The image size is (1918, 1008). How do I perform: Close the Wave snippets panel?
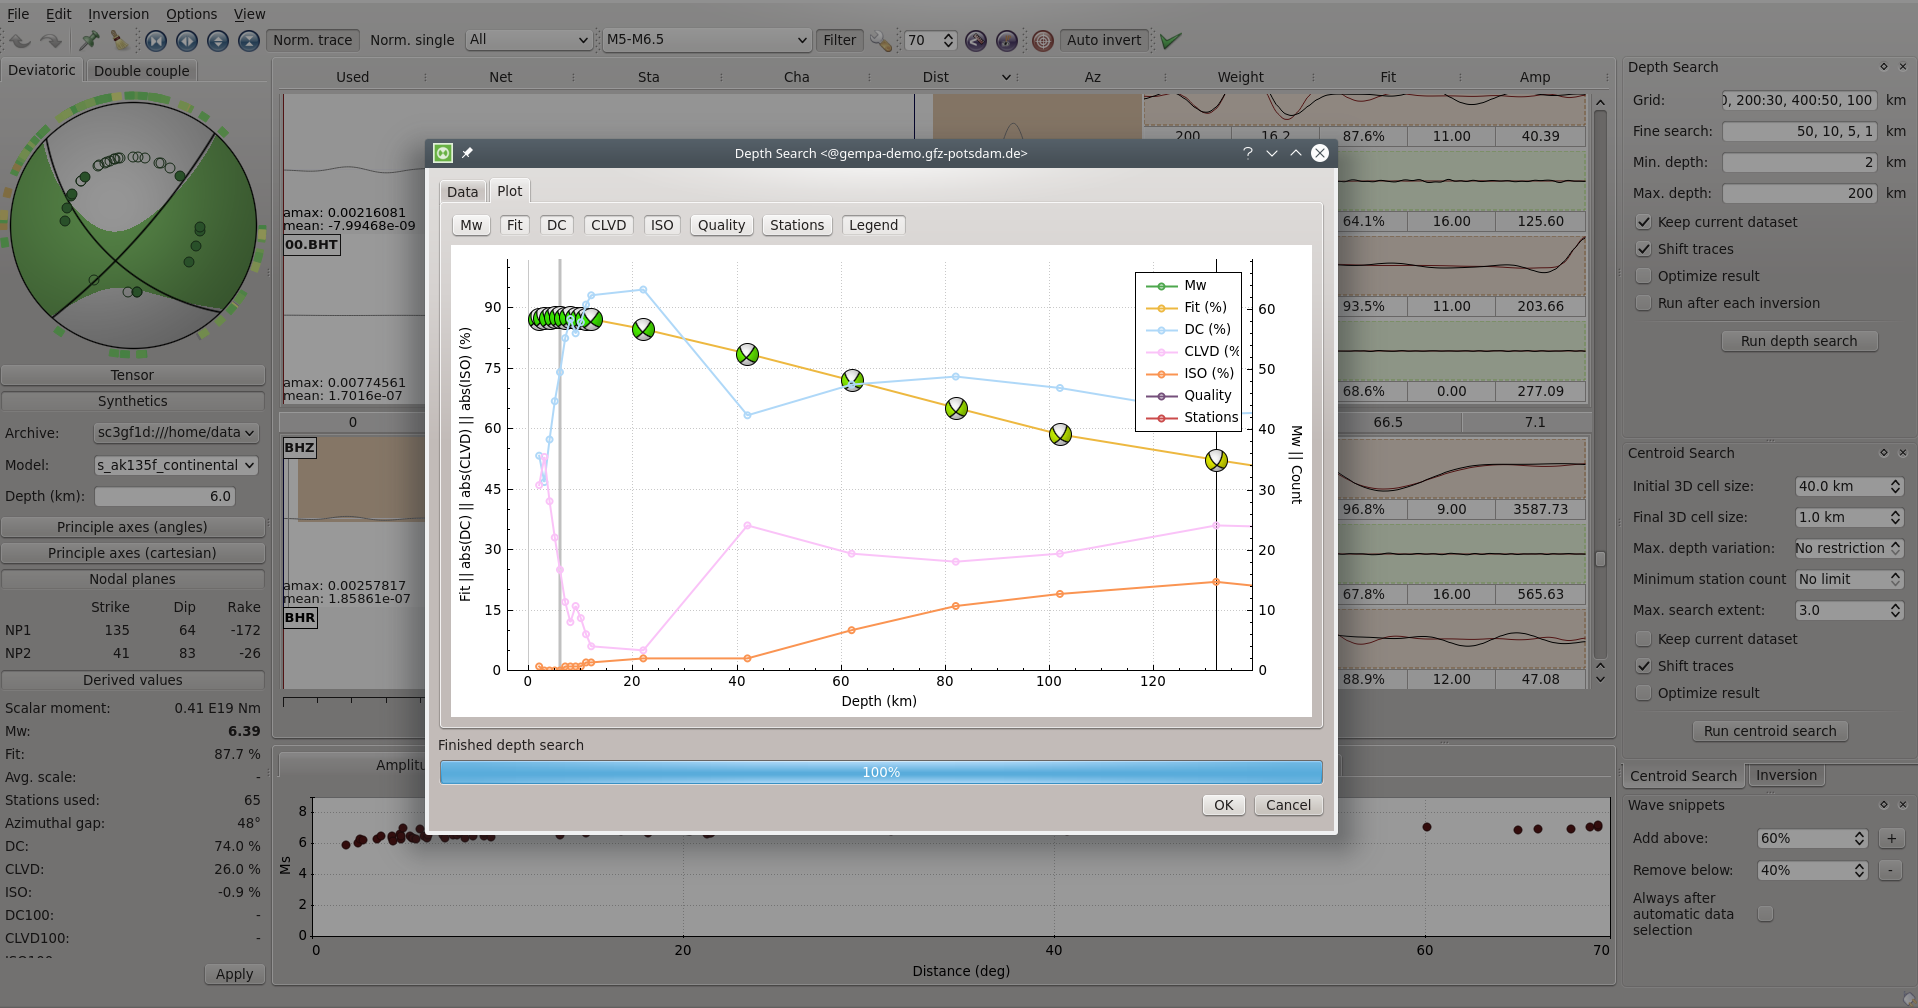[x=1903, y=805]
